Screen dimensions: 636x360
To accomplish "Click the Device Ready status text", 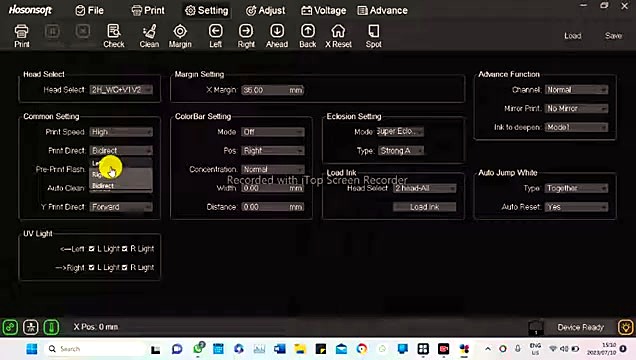I will (x=580, y=327).
